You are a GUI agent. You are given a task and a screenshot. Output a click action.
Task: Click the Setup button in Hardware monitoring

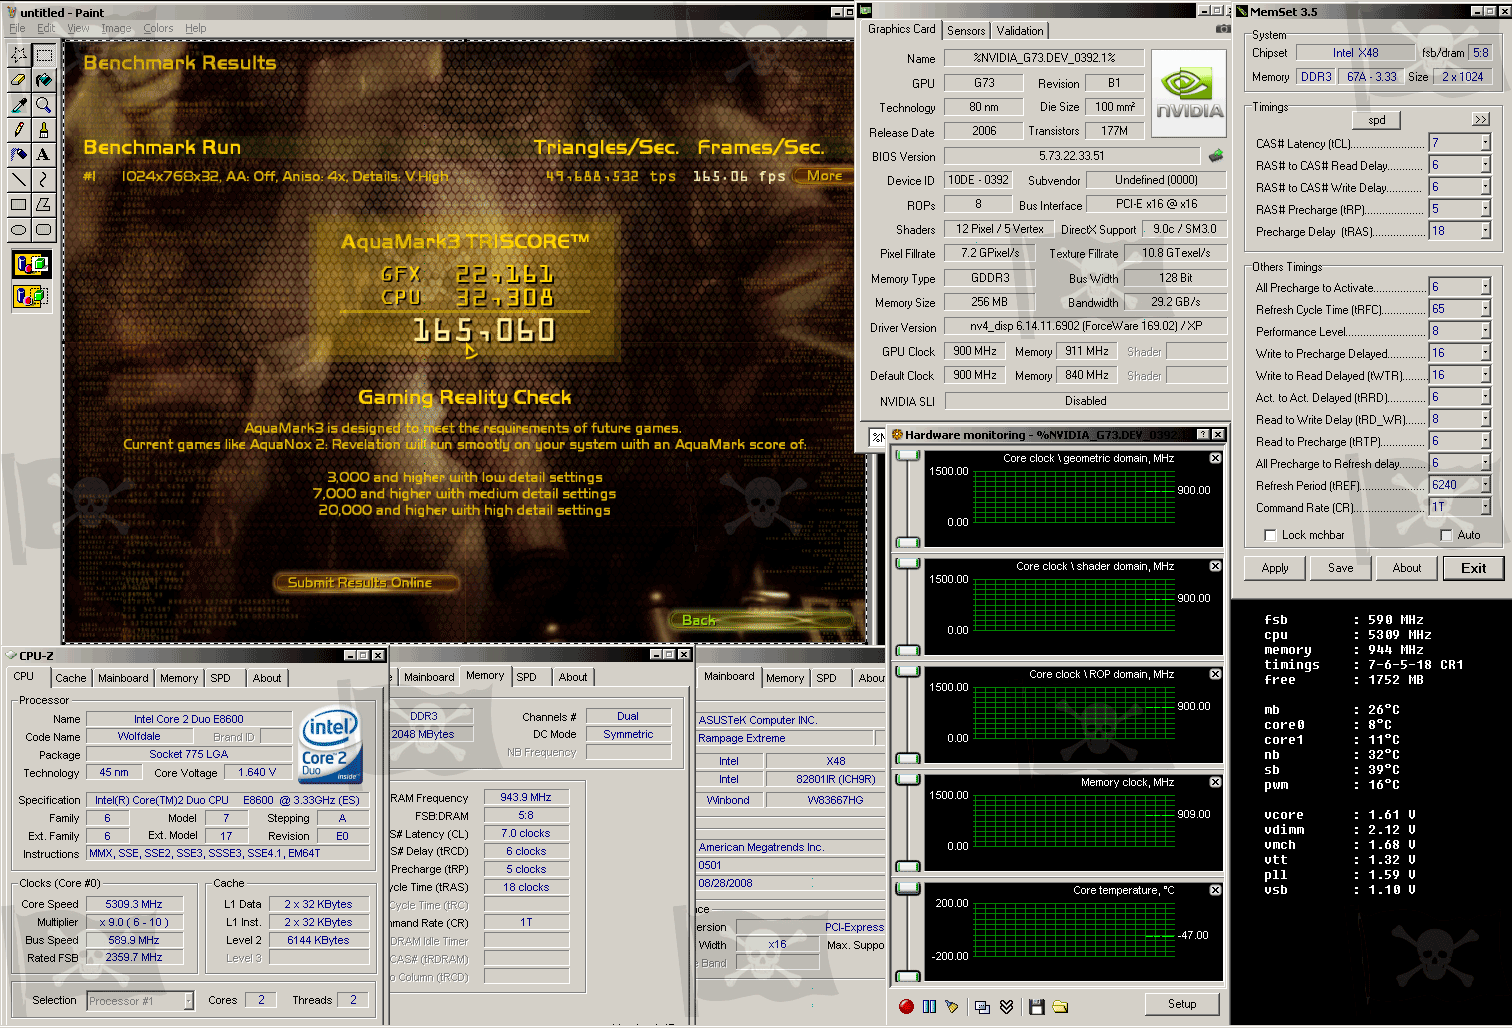[x=1182, y=1004]
